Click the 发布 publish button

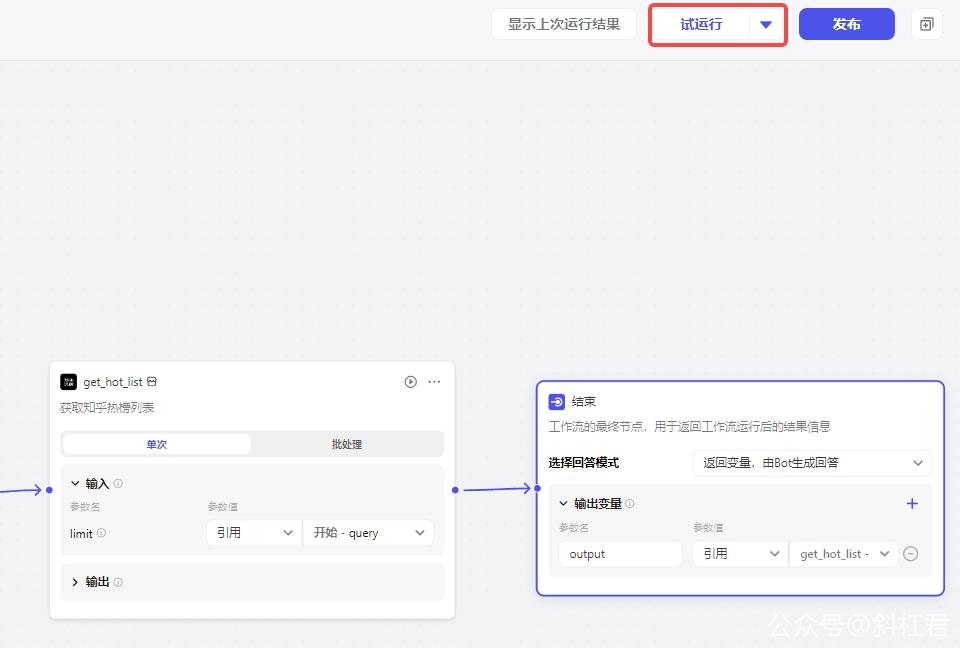click(x=847, y=24)
